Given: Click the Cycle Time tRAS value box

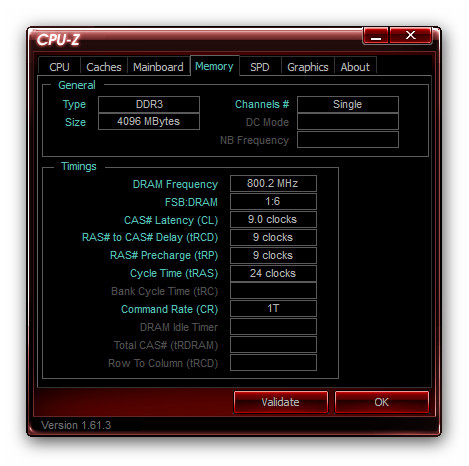Looking at the screenshot, I should [x=273, y=273].
